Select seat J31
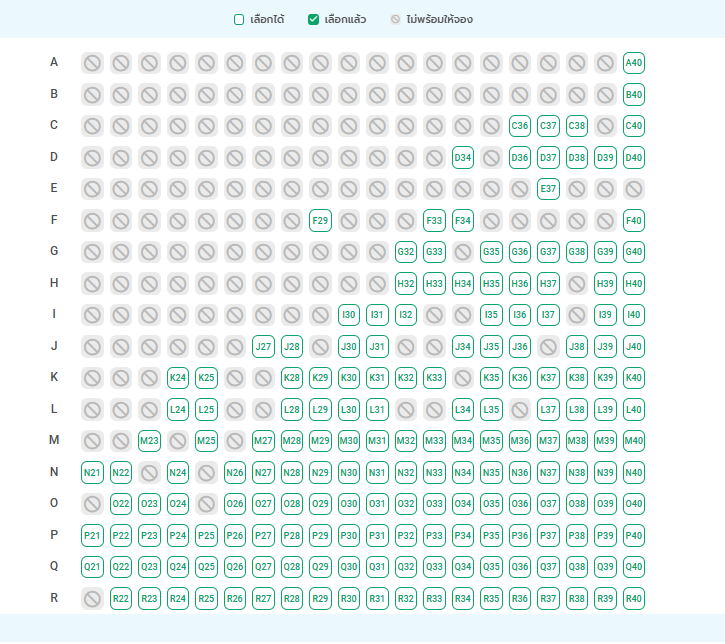The image size is (725, 644). pyautogui.click(x=377, y=346)
